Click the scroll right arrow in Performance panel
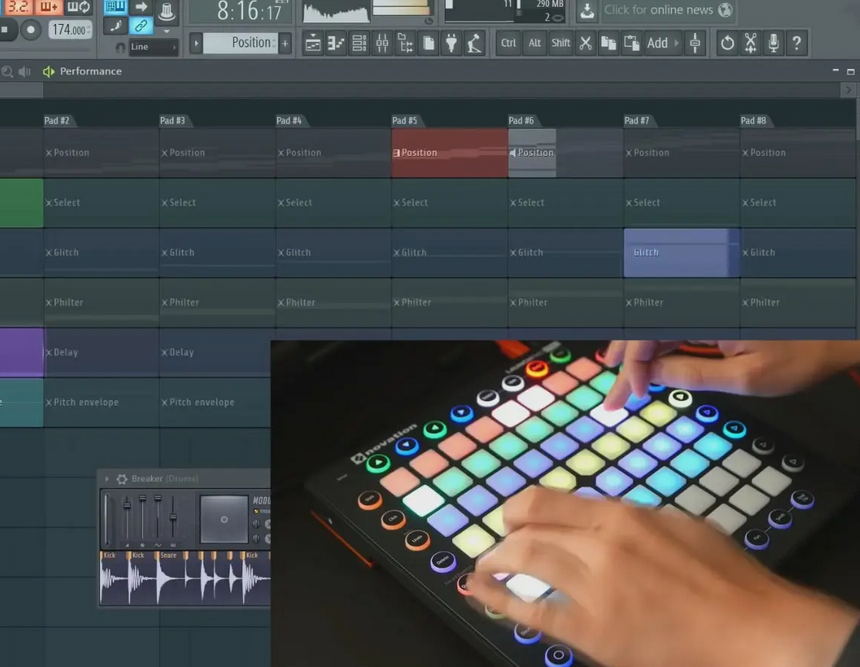Screen dimensions: 860x667 pyautogui.click(x=848, y=90)
